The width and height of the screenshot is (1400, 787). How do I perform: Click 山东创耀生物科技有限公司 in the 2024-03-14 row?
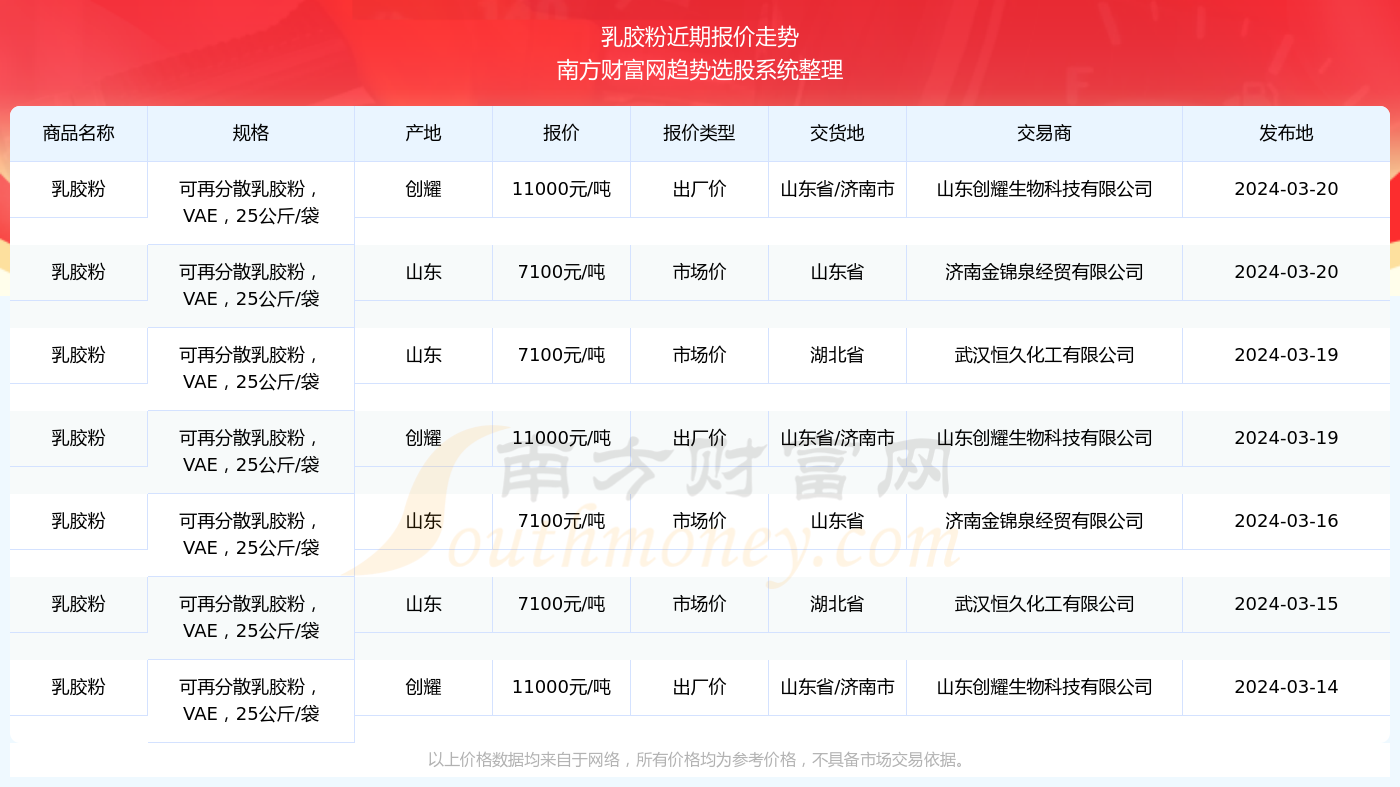click(x=1044, y=687)
